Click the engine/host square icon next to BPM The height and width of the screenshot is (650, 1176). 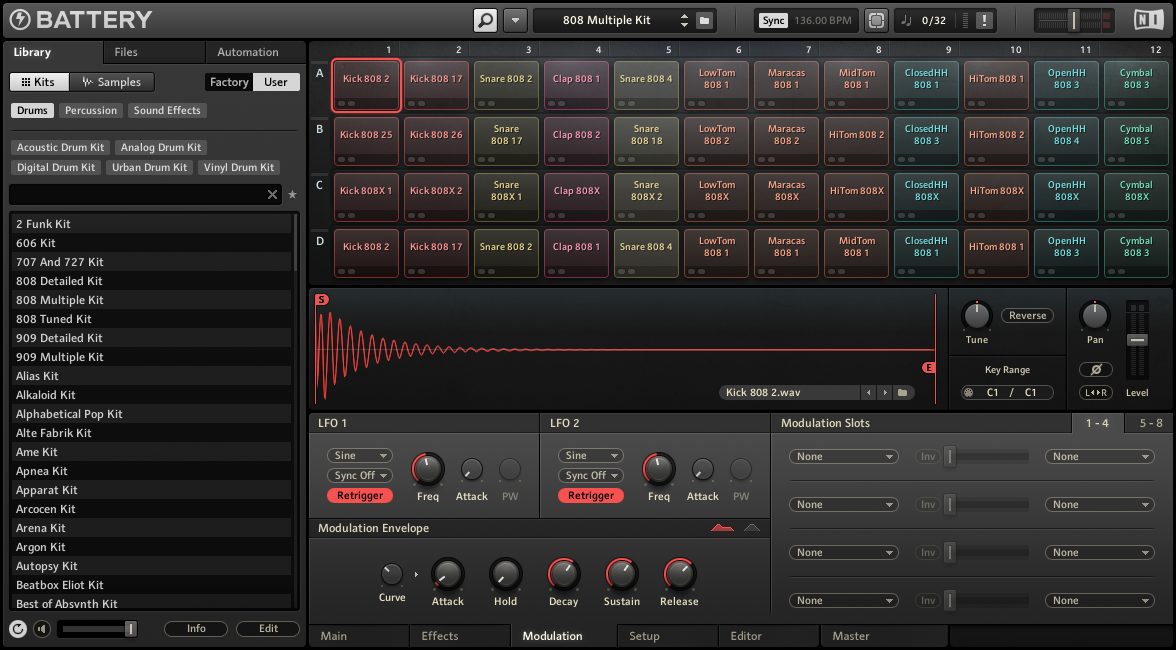(876, 20)
